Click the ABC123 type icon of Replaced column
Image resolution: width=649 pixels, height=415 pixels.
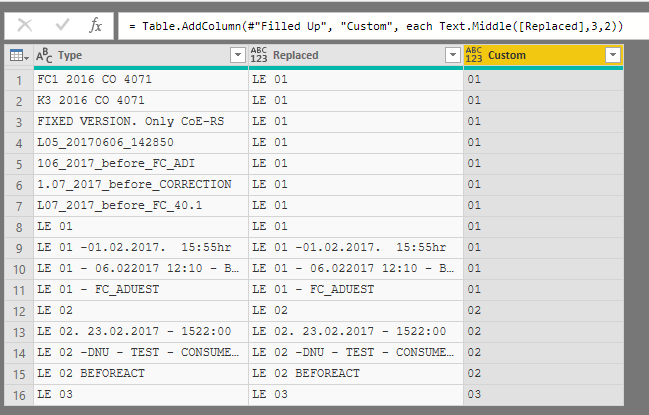[259, 55]
